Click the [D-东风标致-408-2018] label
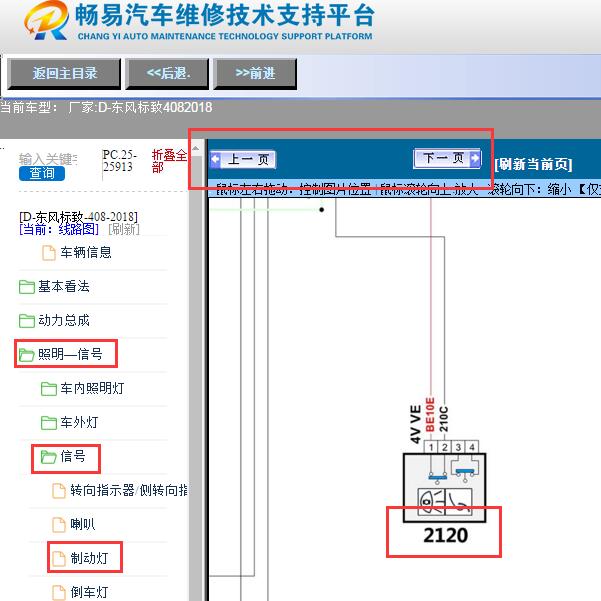 pos(78,217)
